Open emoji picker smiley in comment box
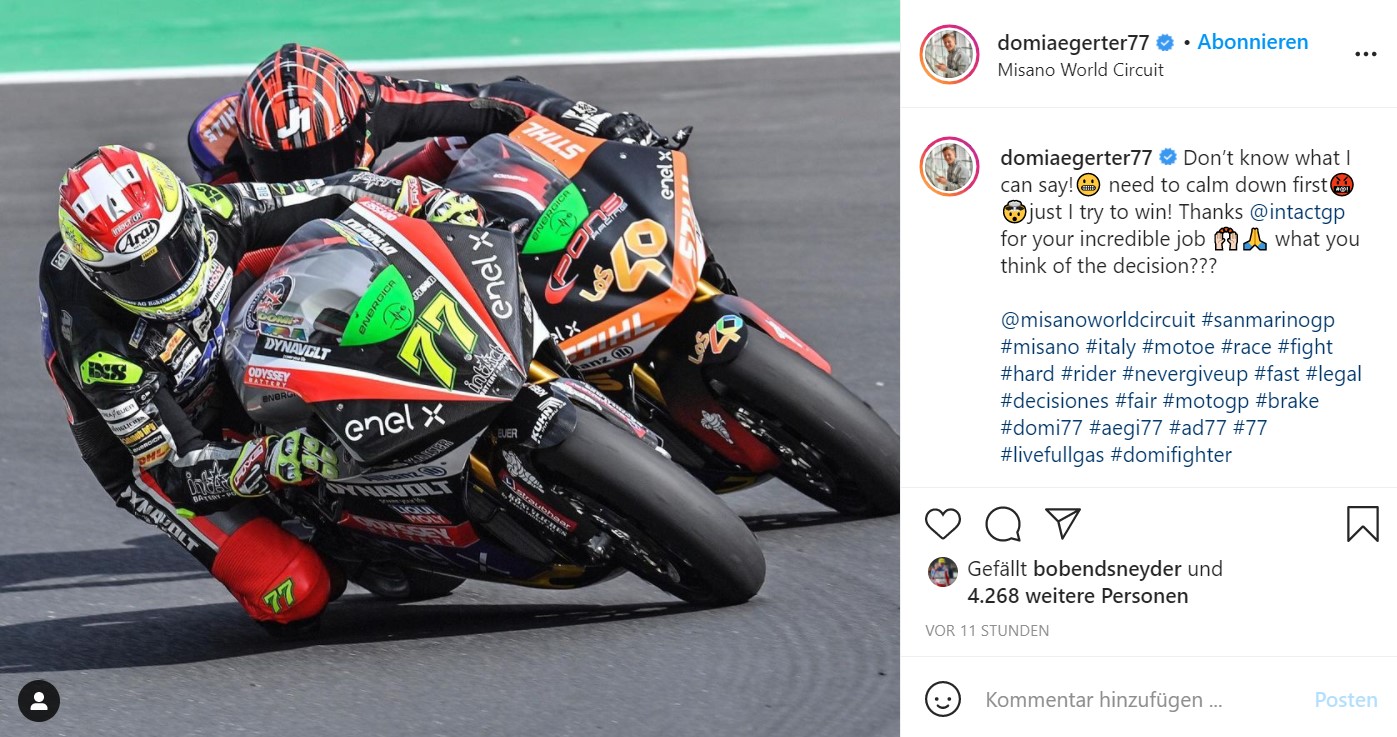 943,699
